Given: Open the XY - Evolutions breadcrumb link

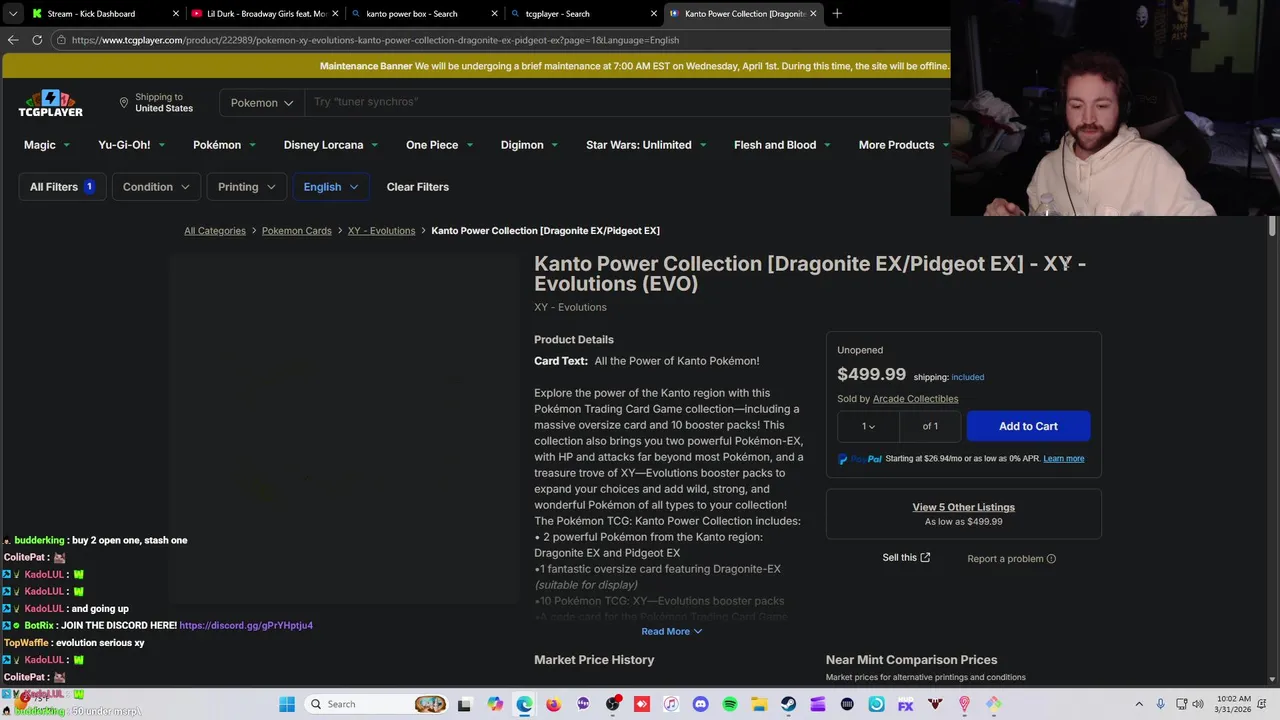Looking at the screenshot, I should (381, 231).
